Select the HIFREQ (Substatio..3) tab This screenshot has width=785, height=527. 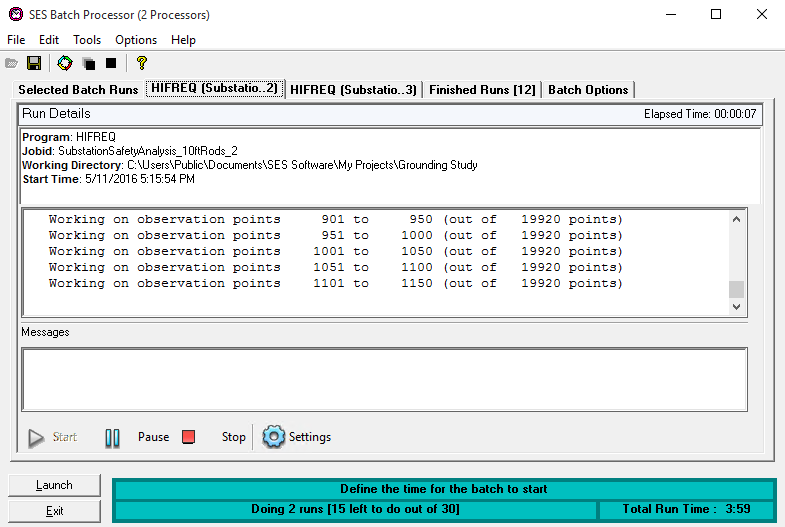pos(353,90)
